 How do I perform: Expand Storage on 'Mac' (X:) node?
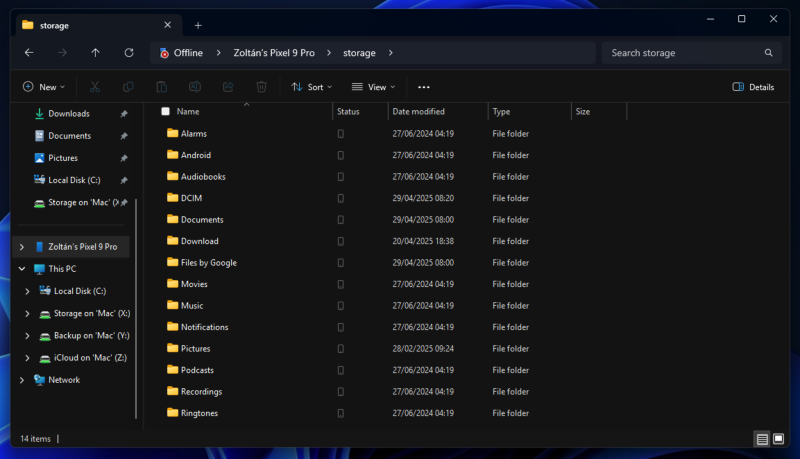27,314
